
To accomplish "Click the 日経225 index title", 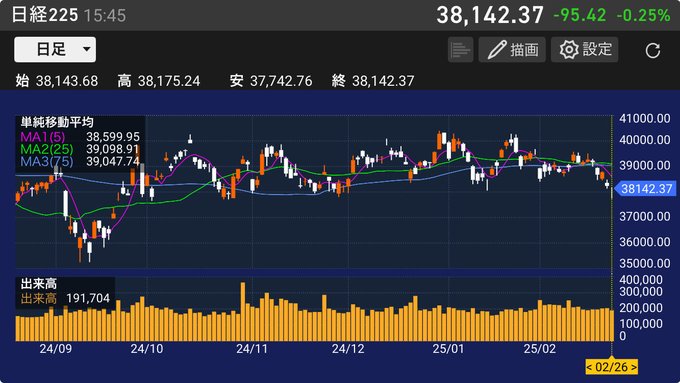I will [x=45, y=15].
